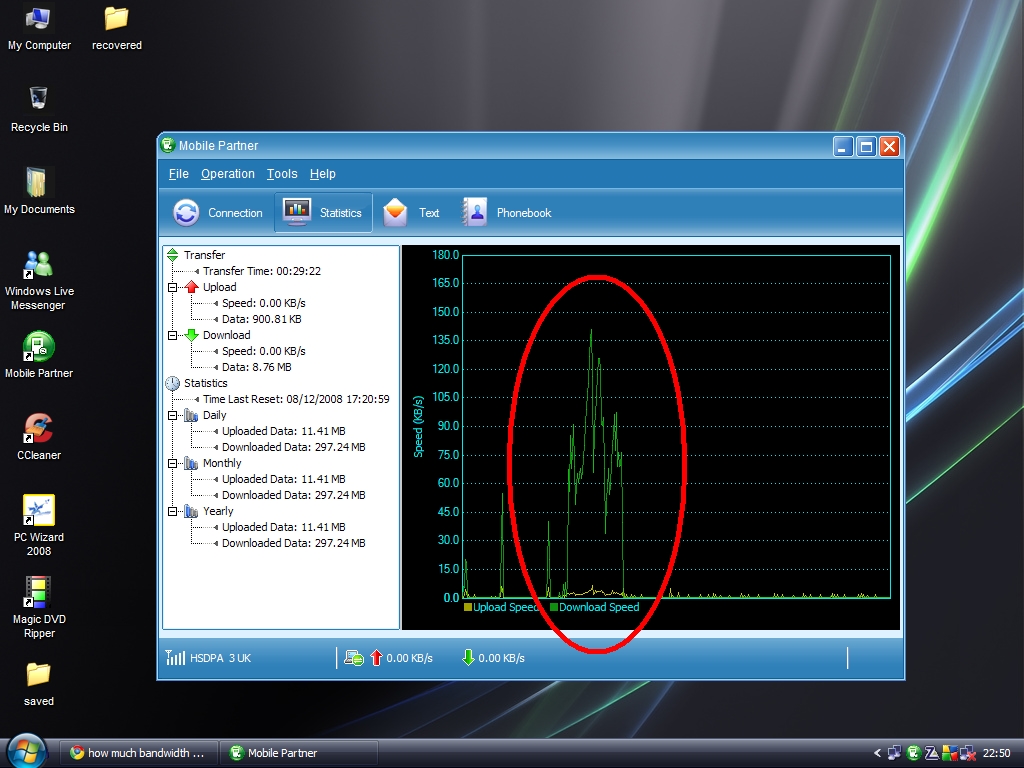1024x768 pixels.
Task: Open the Operation menu
Action: [x=227, y=174]
